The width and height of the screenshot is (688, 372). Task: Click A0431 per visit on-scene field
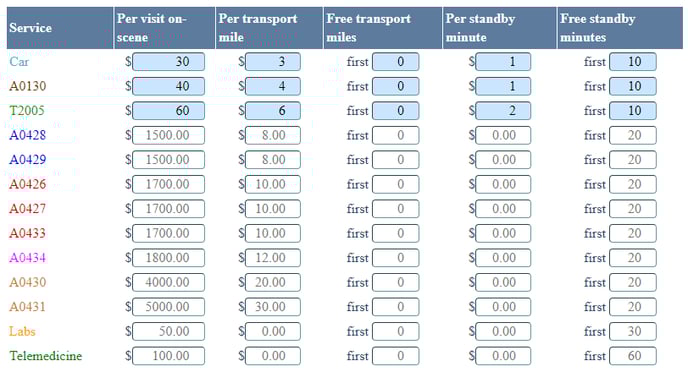tap(168, 307)
